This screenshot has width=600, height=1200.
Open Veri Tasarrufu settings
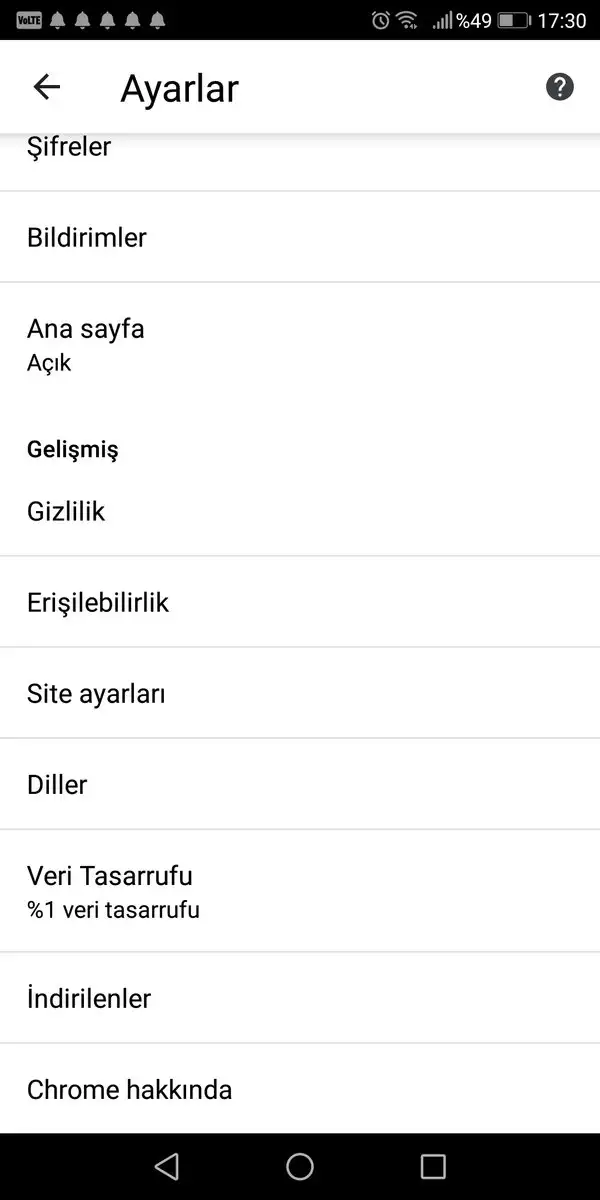click(110, 890)
